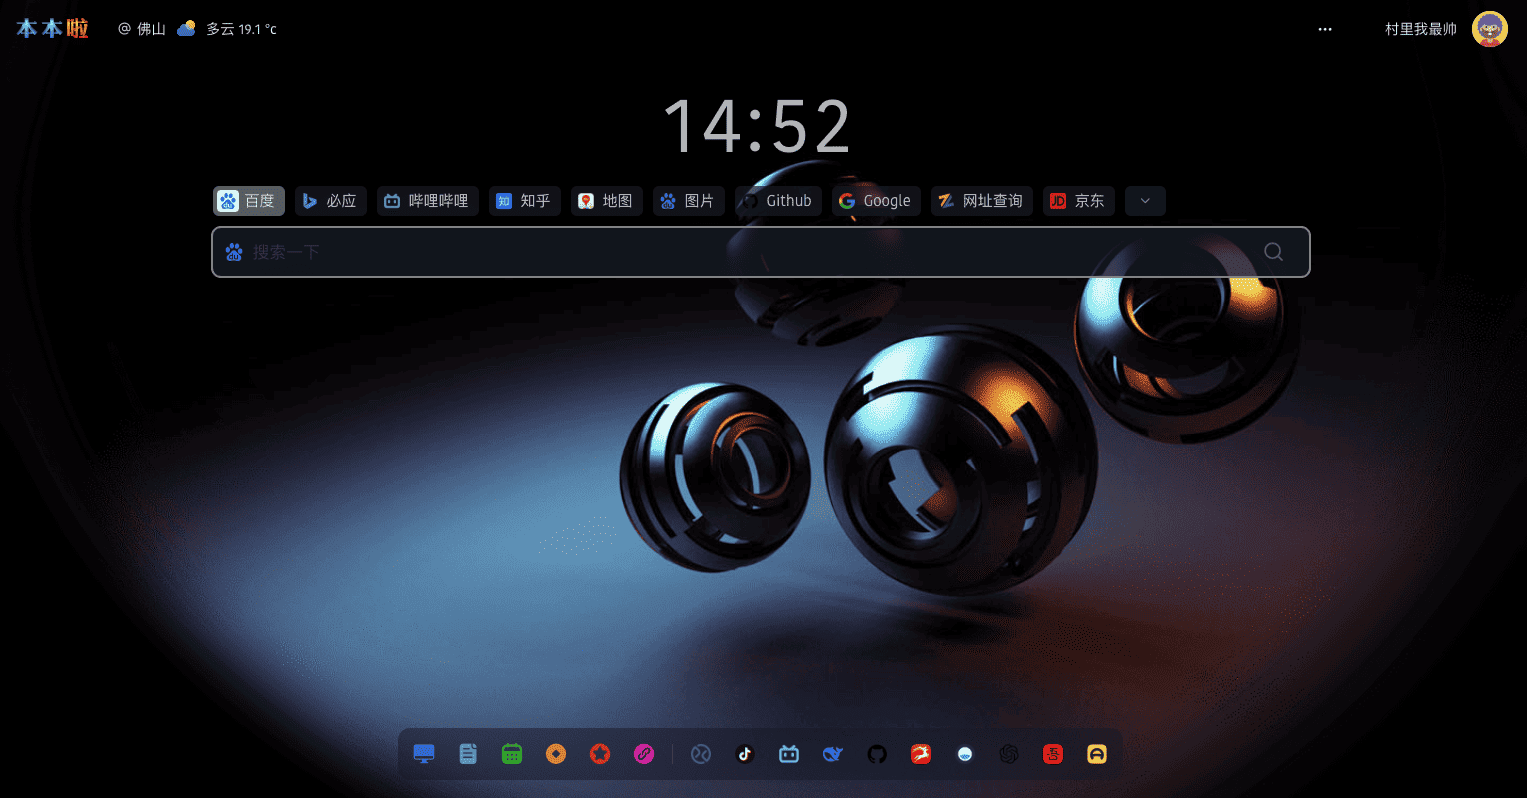Viewport: 1527px width, 798px height.
Task: Open the TikTok icon in the dock
Action: coord(745,754)
